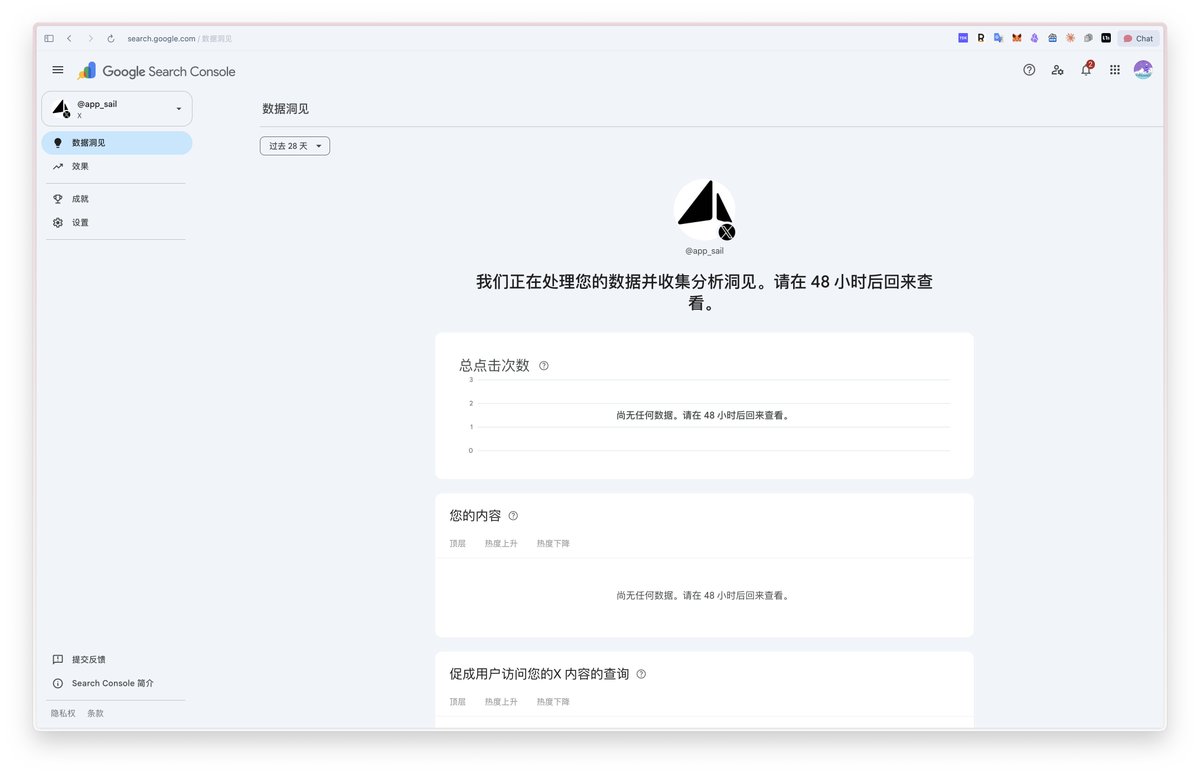Reload the page with the refresh icon
Image resolution: width=1200 pixels, height=775 pixels.
click(x=111, y=38)
